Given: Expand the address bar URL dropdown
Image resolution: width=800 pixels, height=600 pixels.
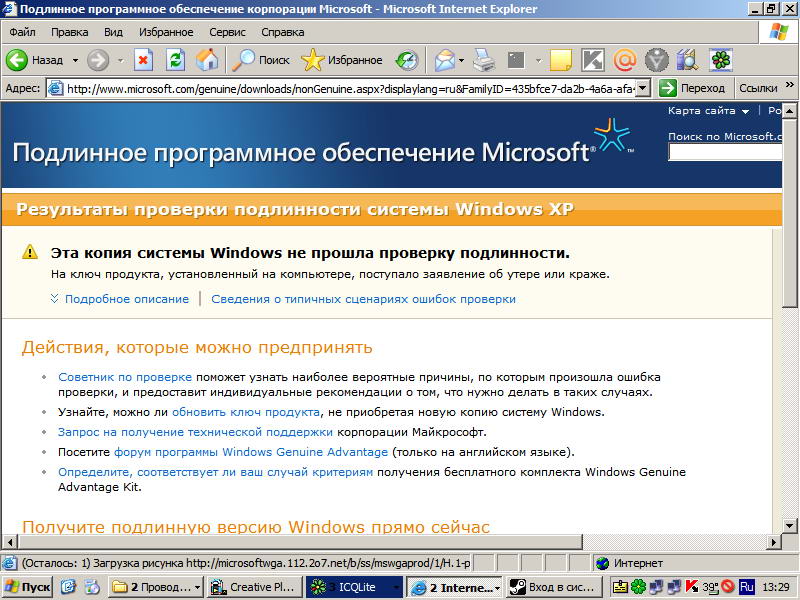Looking at the screenshot, I should 643,88.
